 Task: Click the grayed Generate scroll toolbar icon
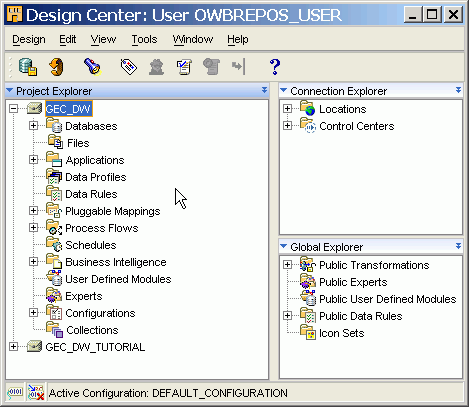(211, 66)
